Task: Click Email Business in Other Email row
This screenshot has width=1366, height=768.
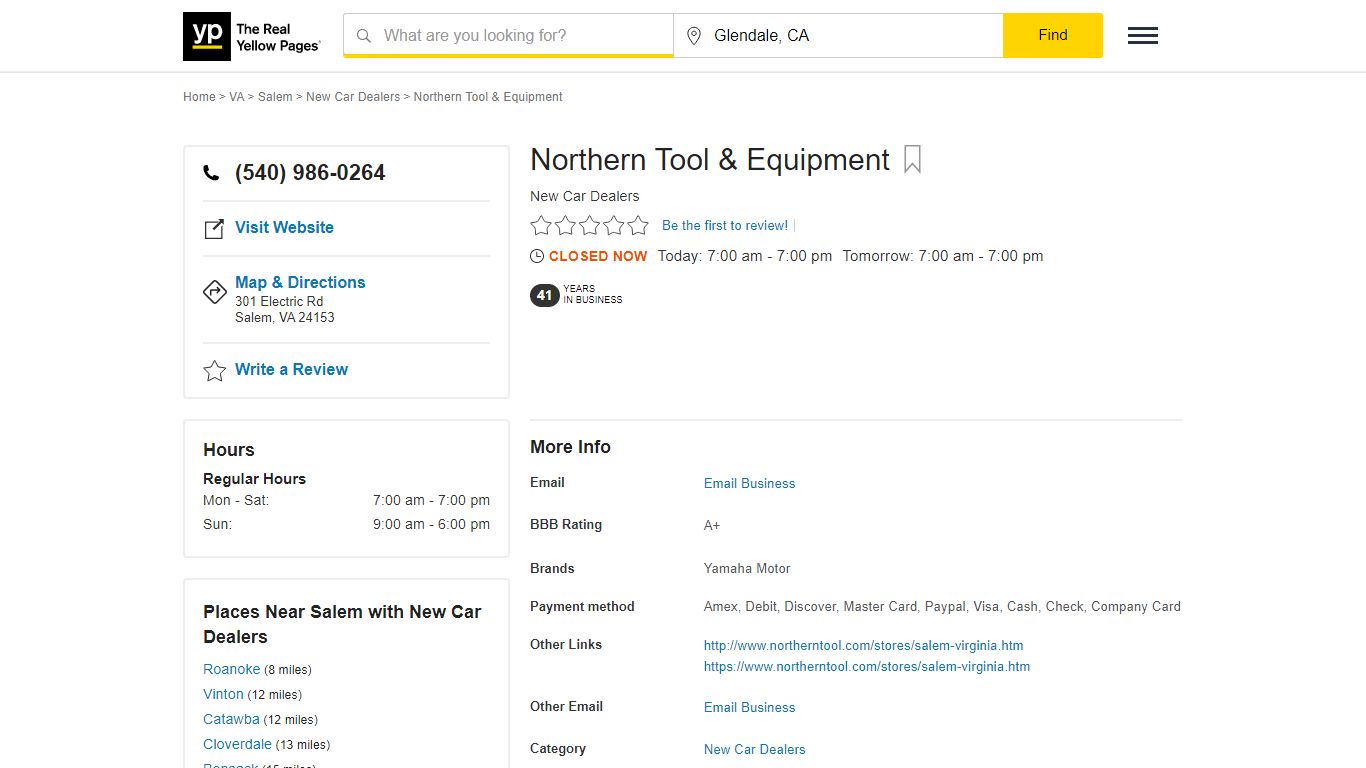Action: (x=749, y=707)
